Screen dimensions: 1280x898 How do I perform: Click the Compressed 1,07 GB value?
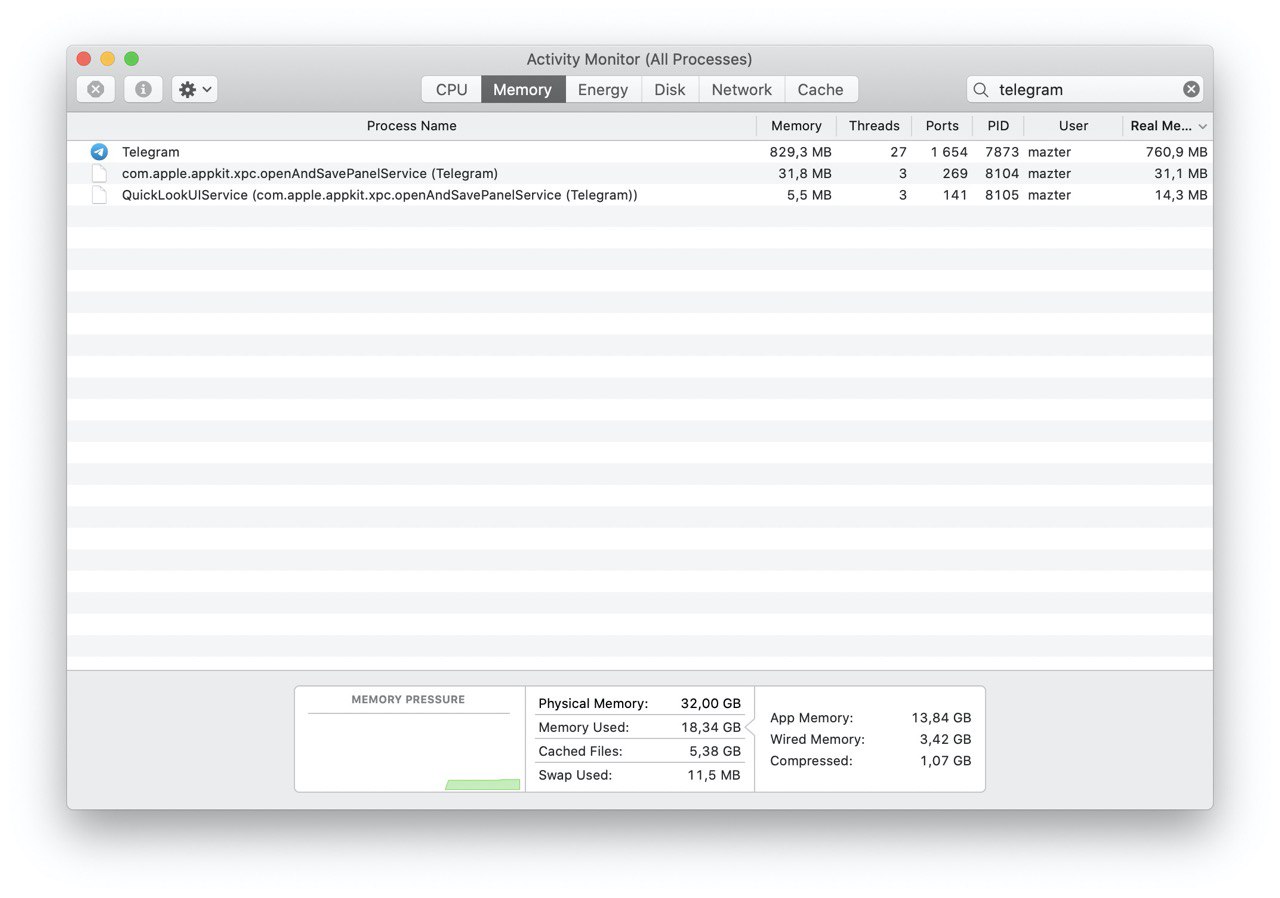point(945,761)
